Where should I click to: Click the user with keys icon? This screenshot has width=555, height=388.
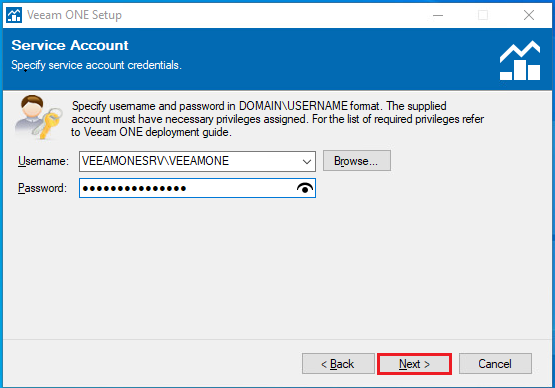click(x=38, y=117)
